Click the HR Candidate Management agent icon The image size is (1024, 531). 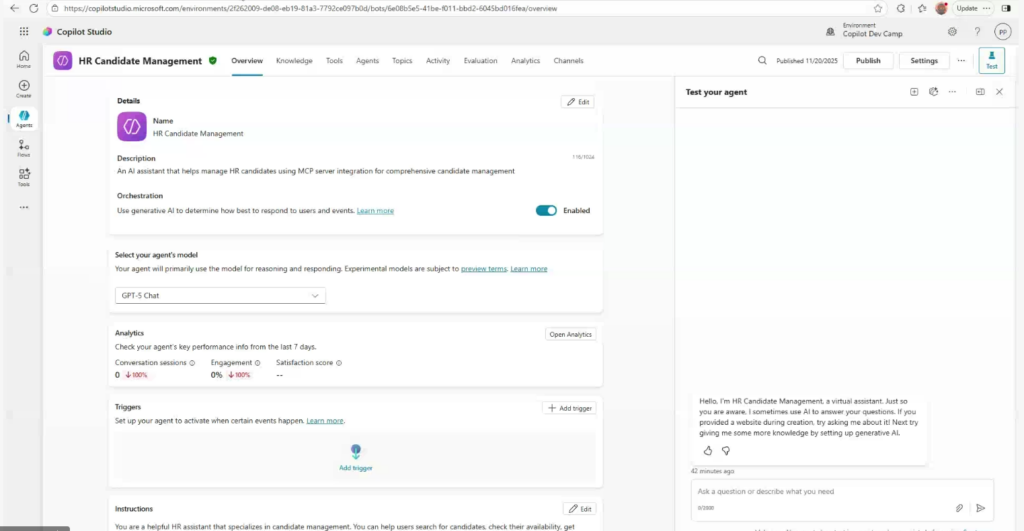pos(63,61)
